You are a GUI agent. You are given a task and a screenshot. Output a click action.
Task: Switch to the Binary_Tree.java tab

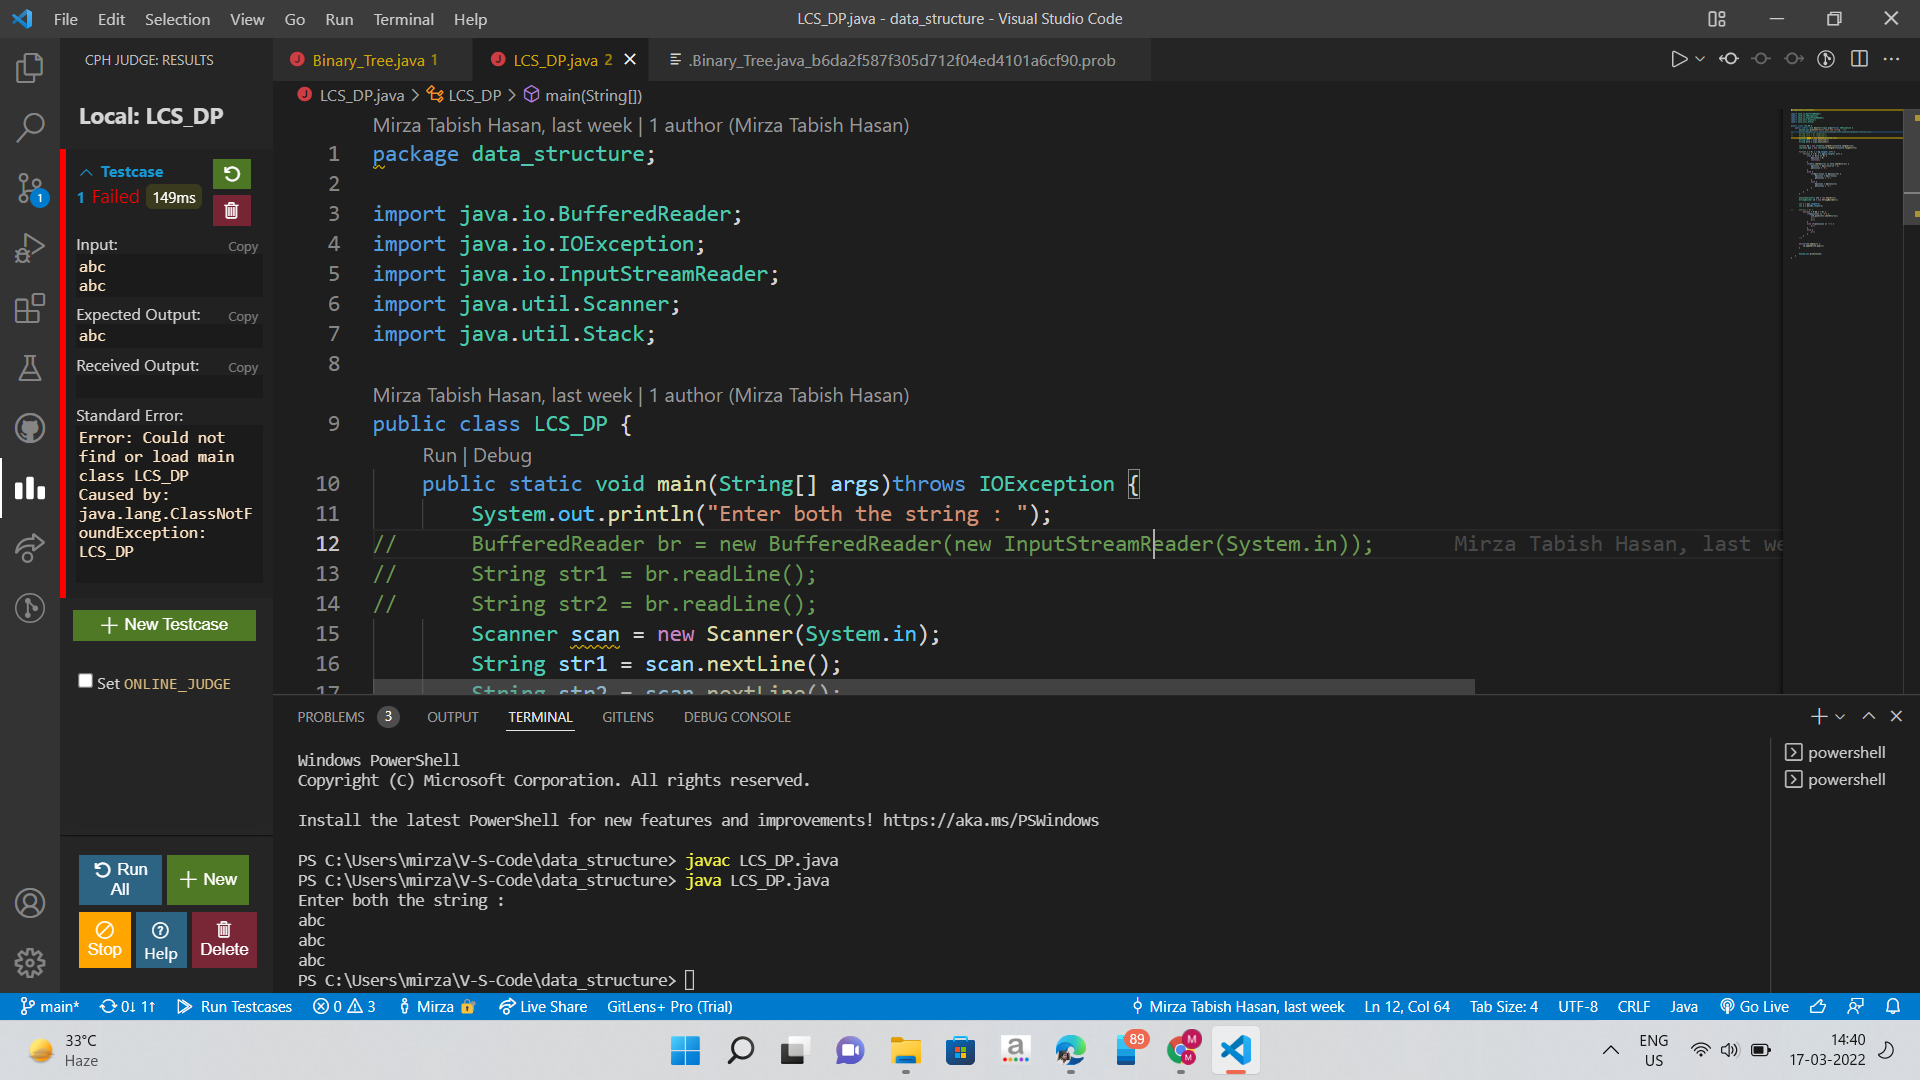[x=370, y=59]
